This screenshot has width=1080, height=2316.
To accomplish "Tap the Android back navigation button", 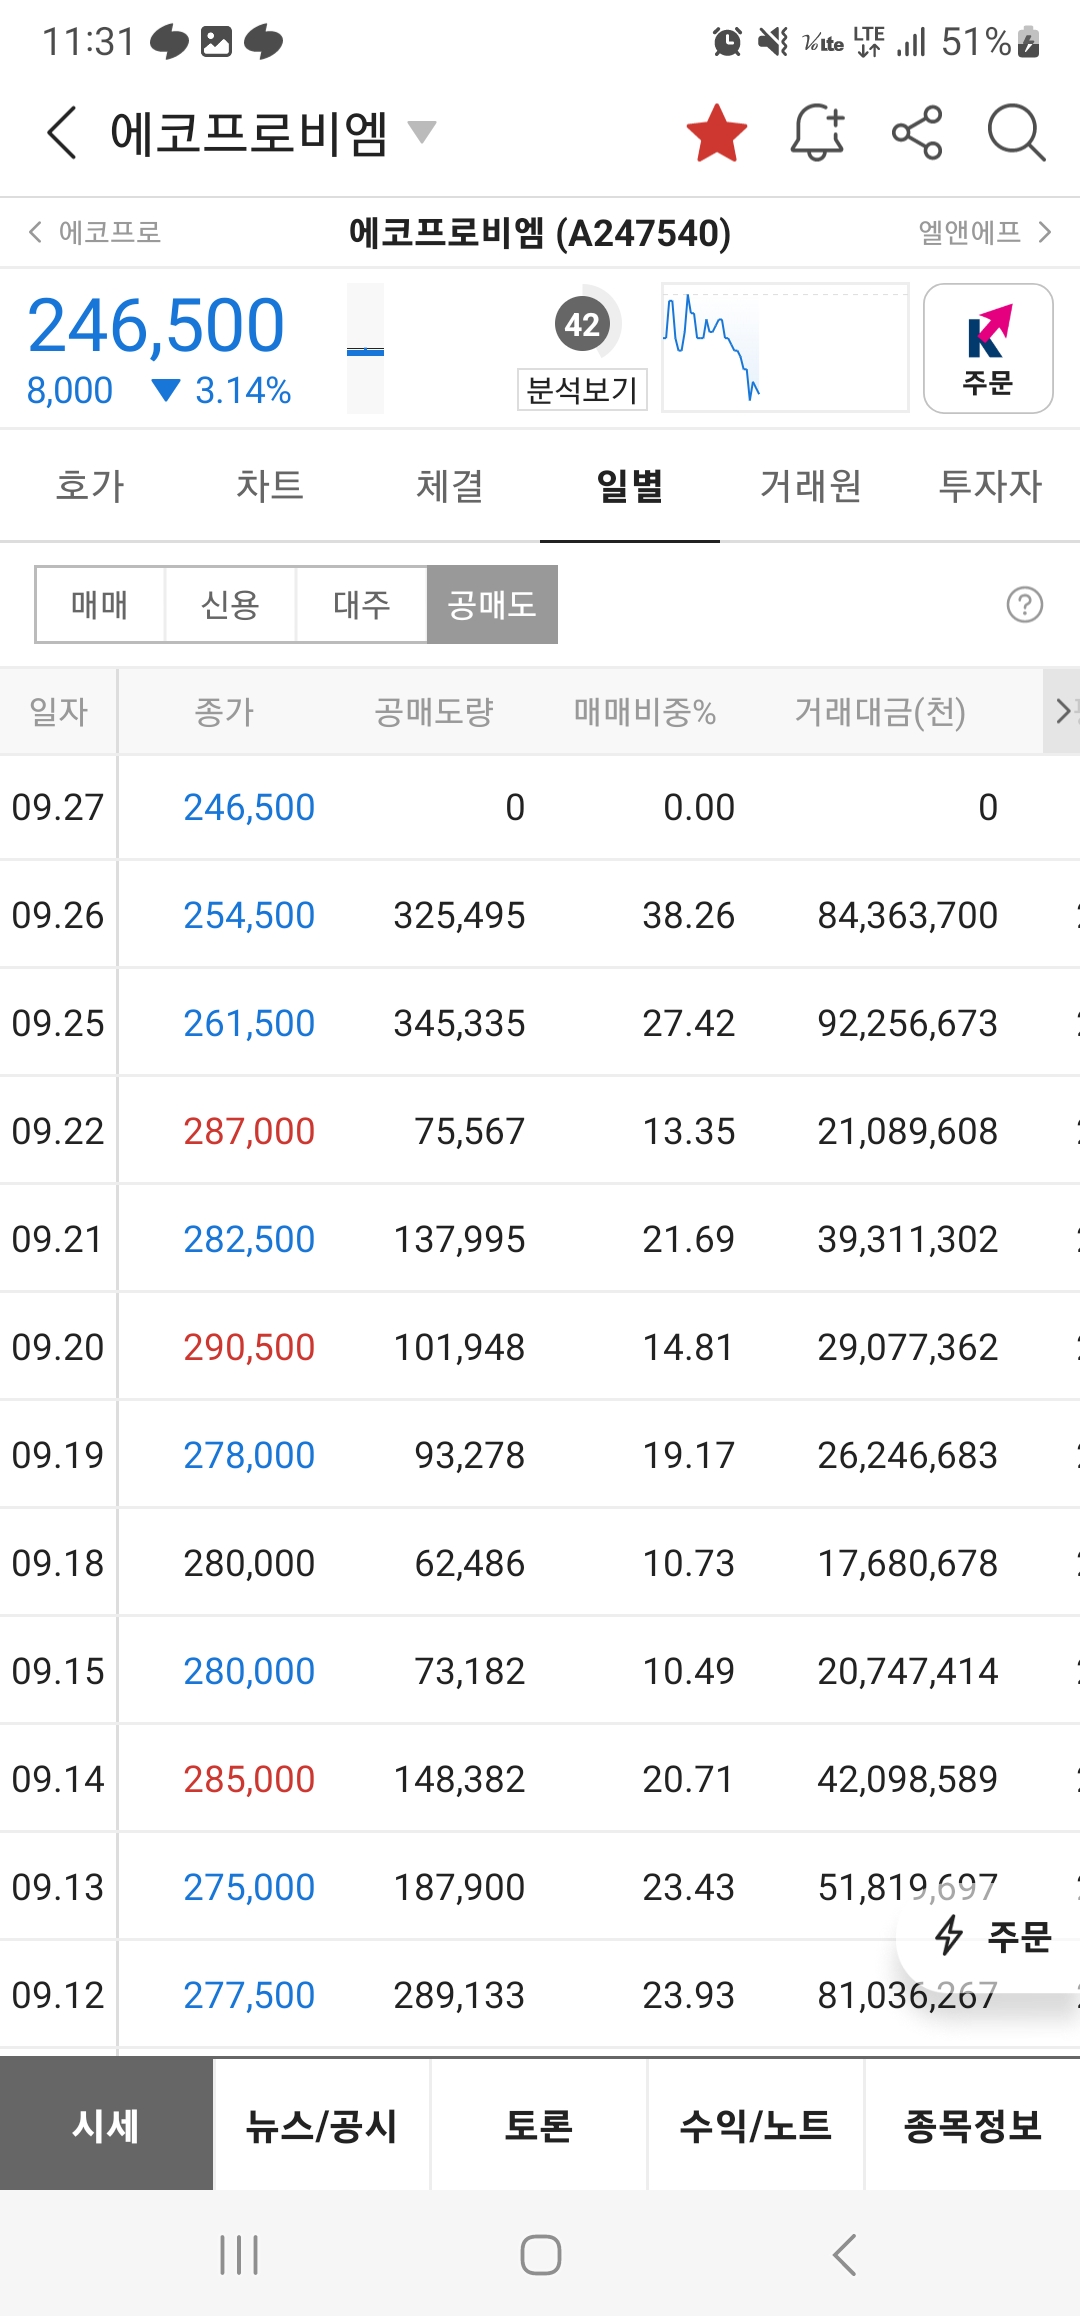I will 845,2255.
